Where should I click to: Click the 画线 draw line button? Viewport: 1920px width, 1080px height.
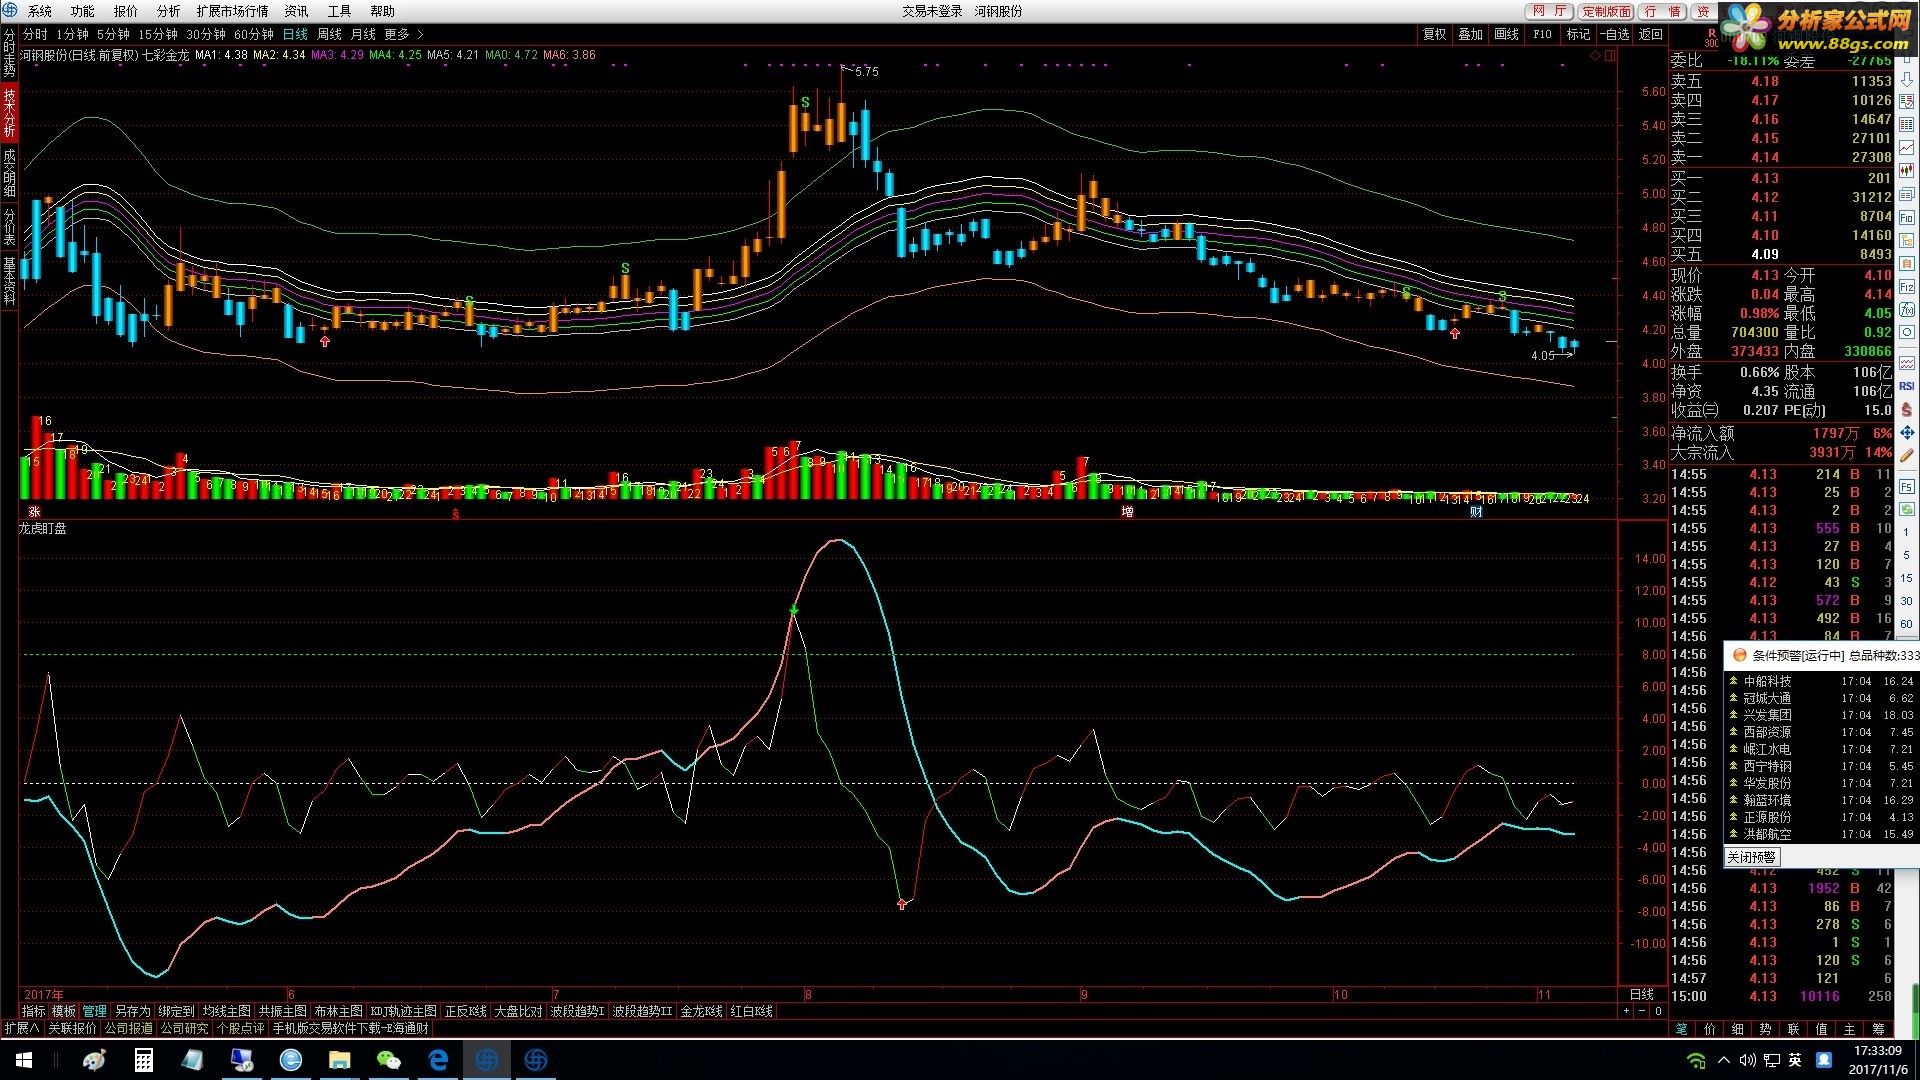[x=1506, y=34]
